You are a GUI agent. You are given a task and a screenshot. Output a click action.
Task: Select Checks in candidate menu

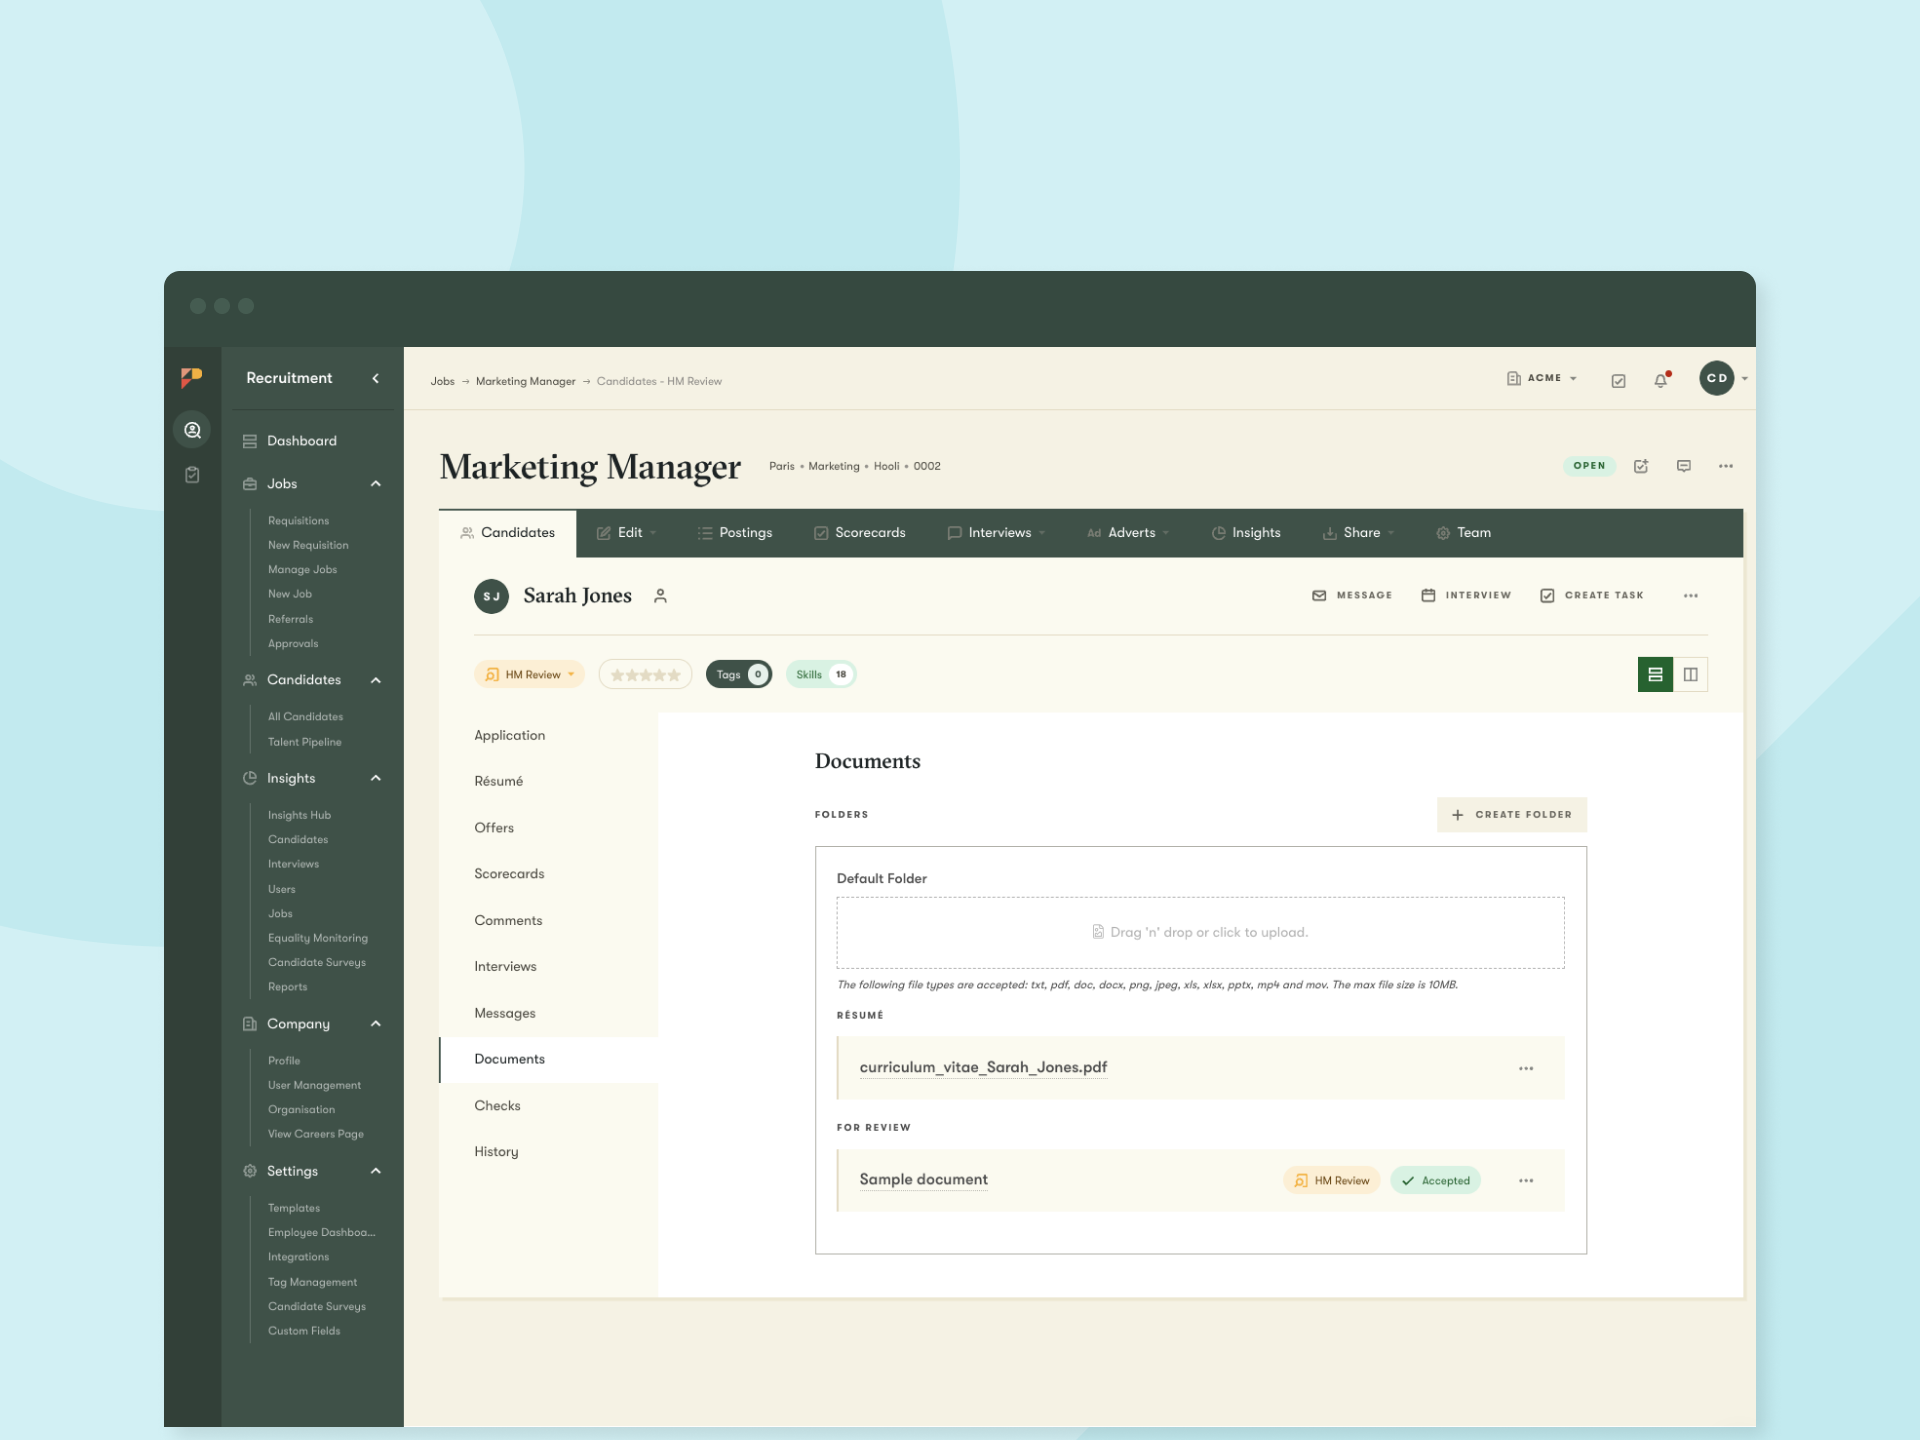point(497,1105)
